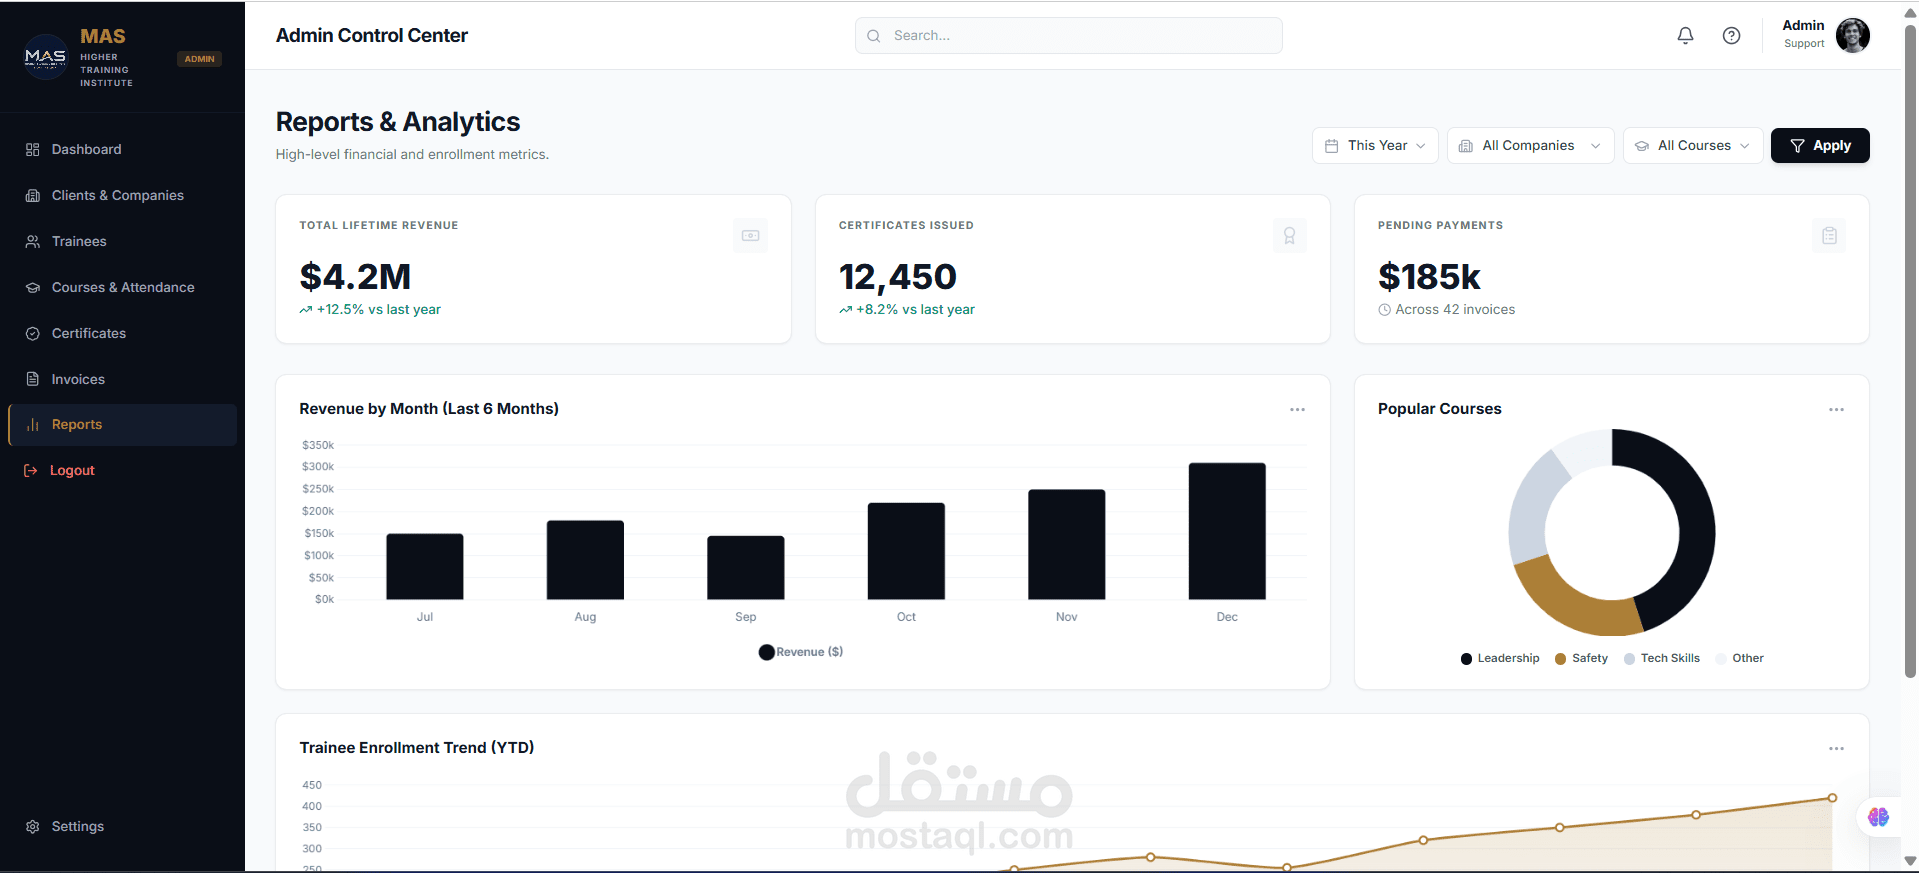
Task: Click the Settings gear icon
Action: 32,826
